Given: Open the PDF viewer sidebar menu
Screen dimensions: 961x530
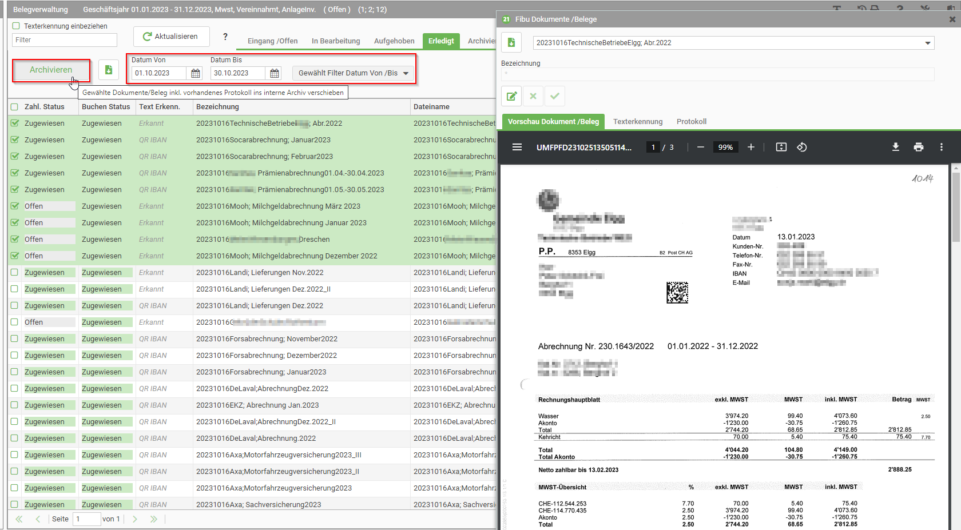Looking at the screenshot, I should pyautogui.click(x=517, y=147).
